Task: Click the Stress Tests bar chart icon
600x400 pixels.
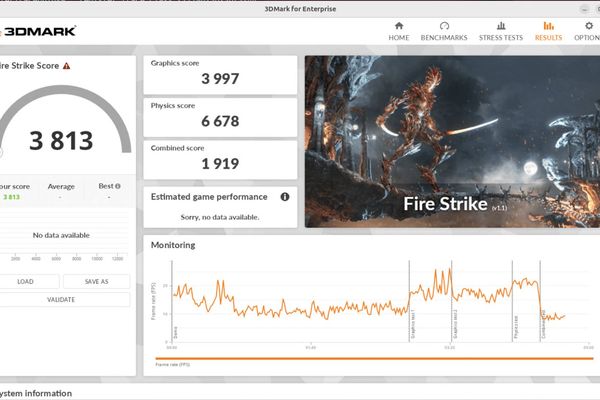Action: [501, 26]
